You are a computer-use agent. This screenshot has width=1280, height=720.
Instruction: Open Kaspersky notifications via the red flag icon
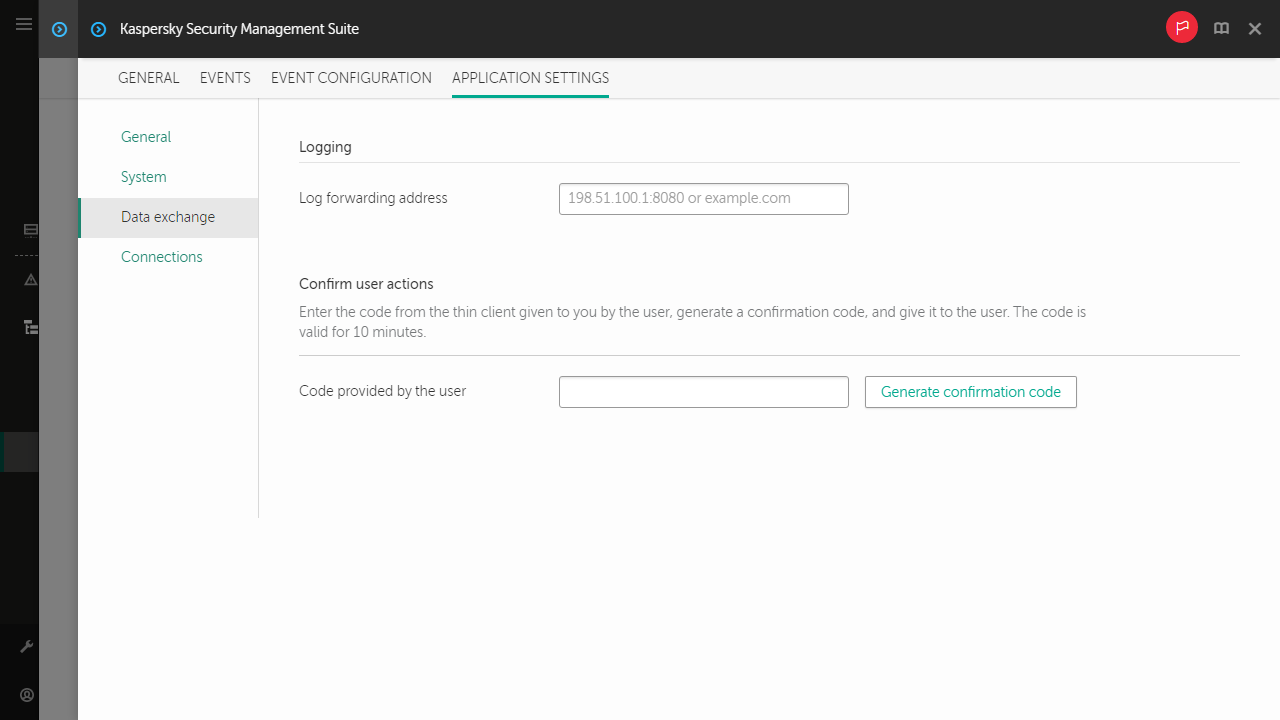click(1181, 27)
